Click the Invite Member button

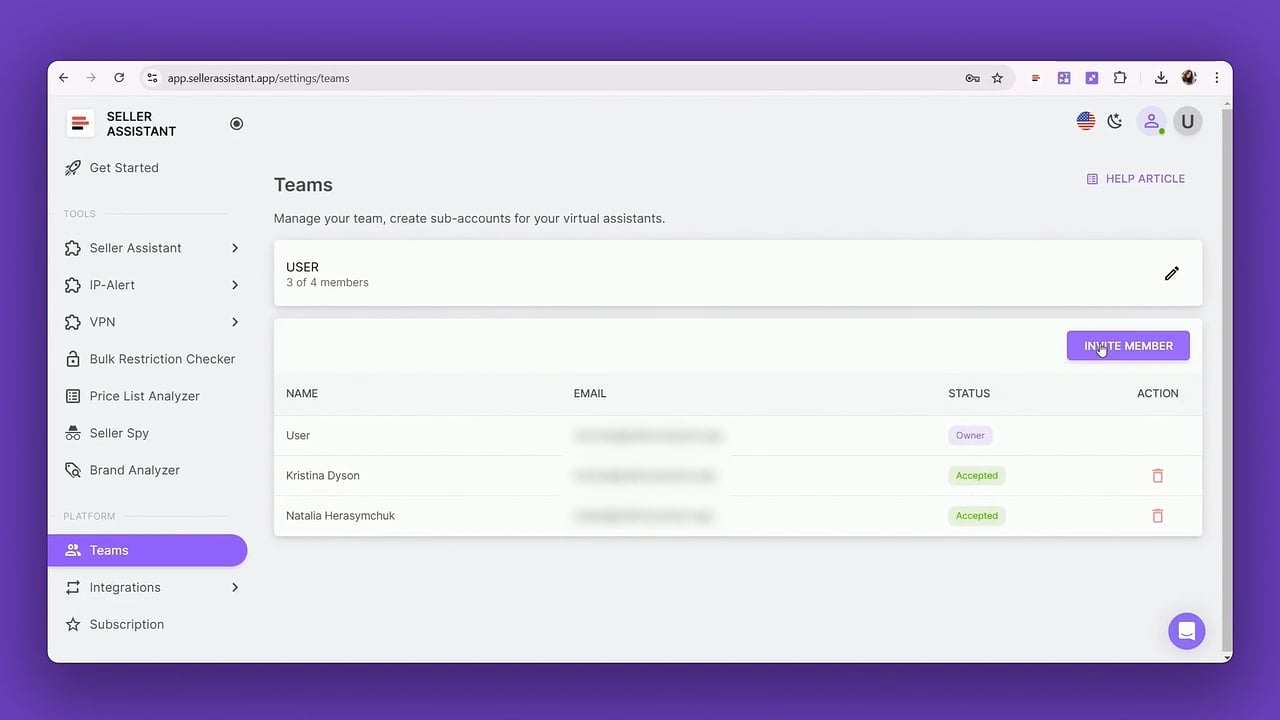1127,346
